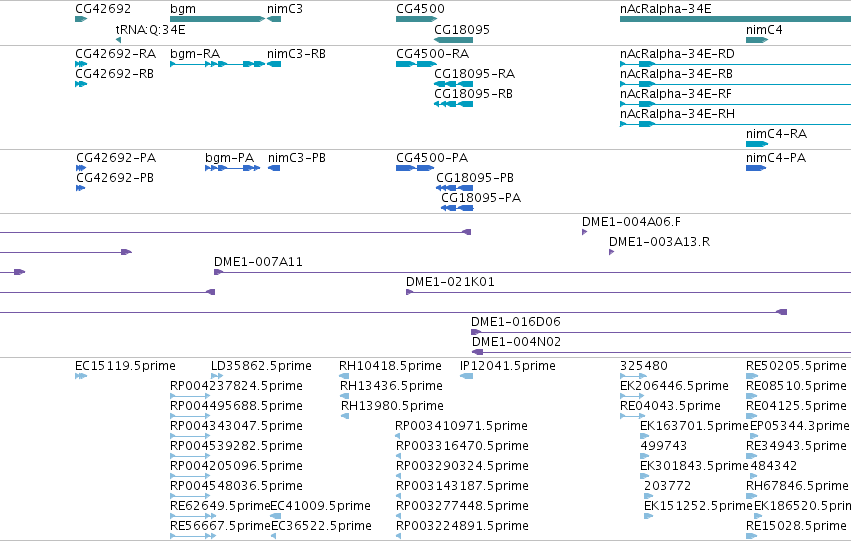Image resolution: width=851 pixels, height=541 pixels.
Task: Select EST RE08510.5prime
Action: point(796,386)
